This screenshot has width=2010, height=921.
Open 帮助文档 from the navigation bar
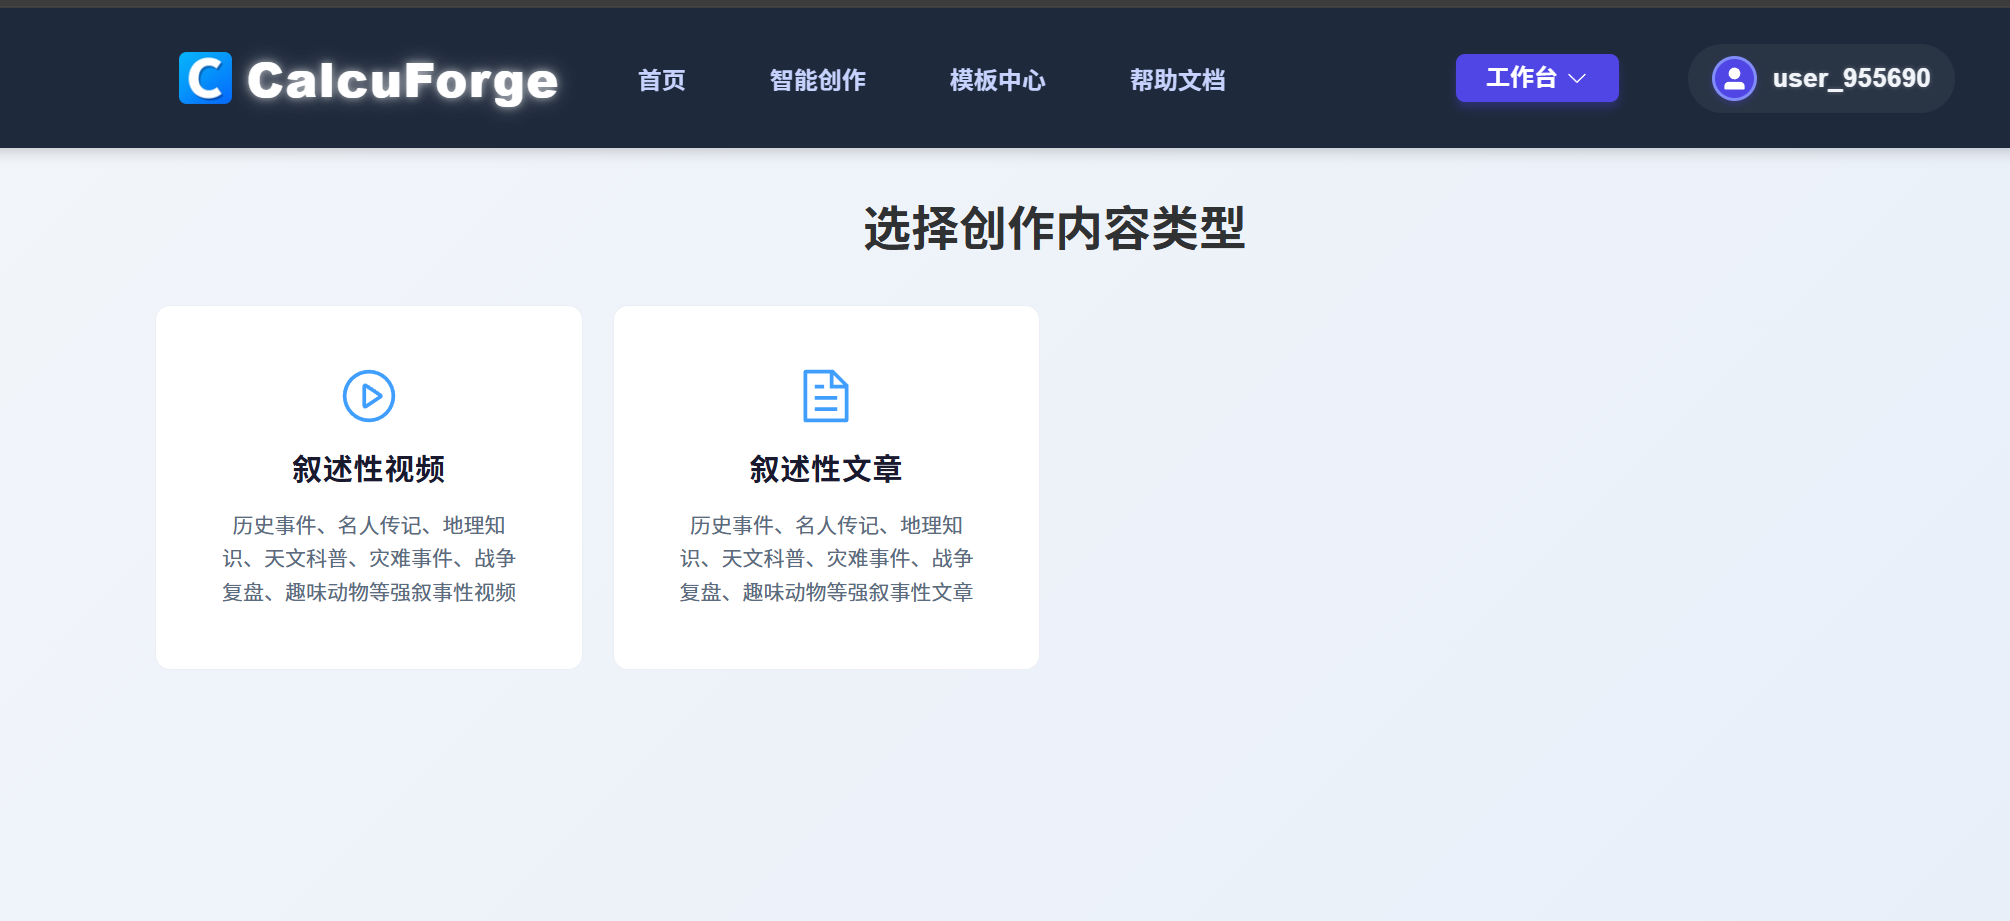(x=1178, y=80)
